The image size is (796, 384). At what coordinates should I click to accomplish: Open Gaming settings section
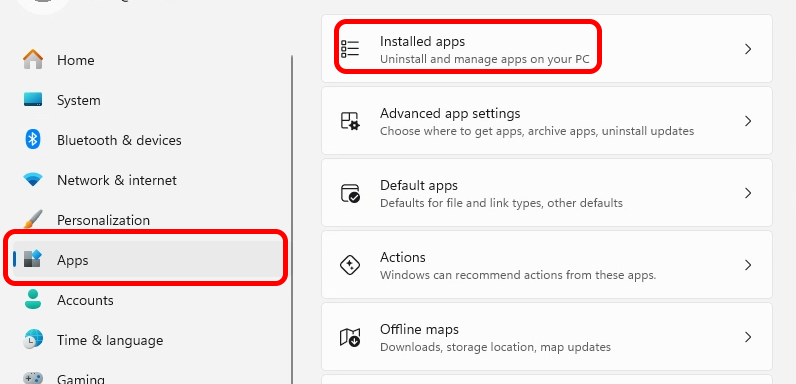click(x=81, y=379)
